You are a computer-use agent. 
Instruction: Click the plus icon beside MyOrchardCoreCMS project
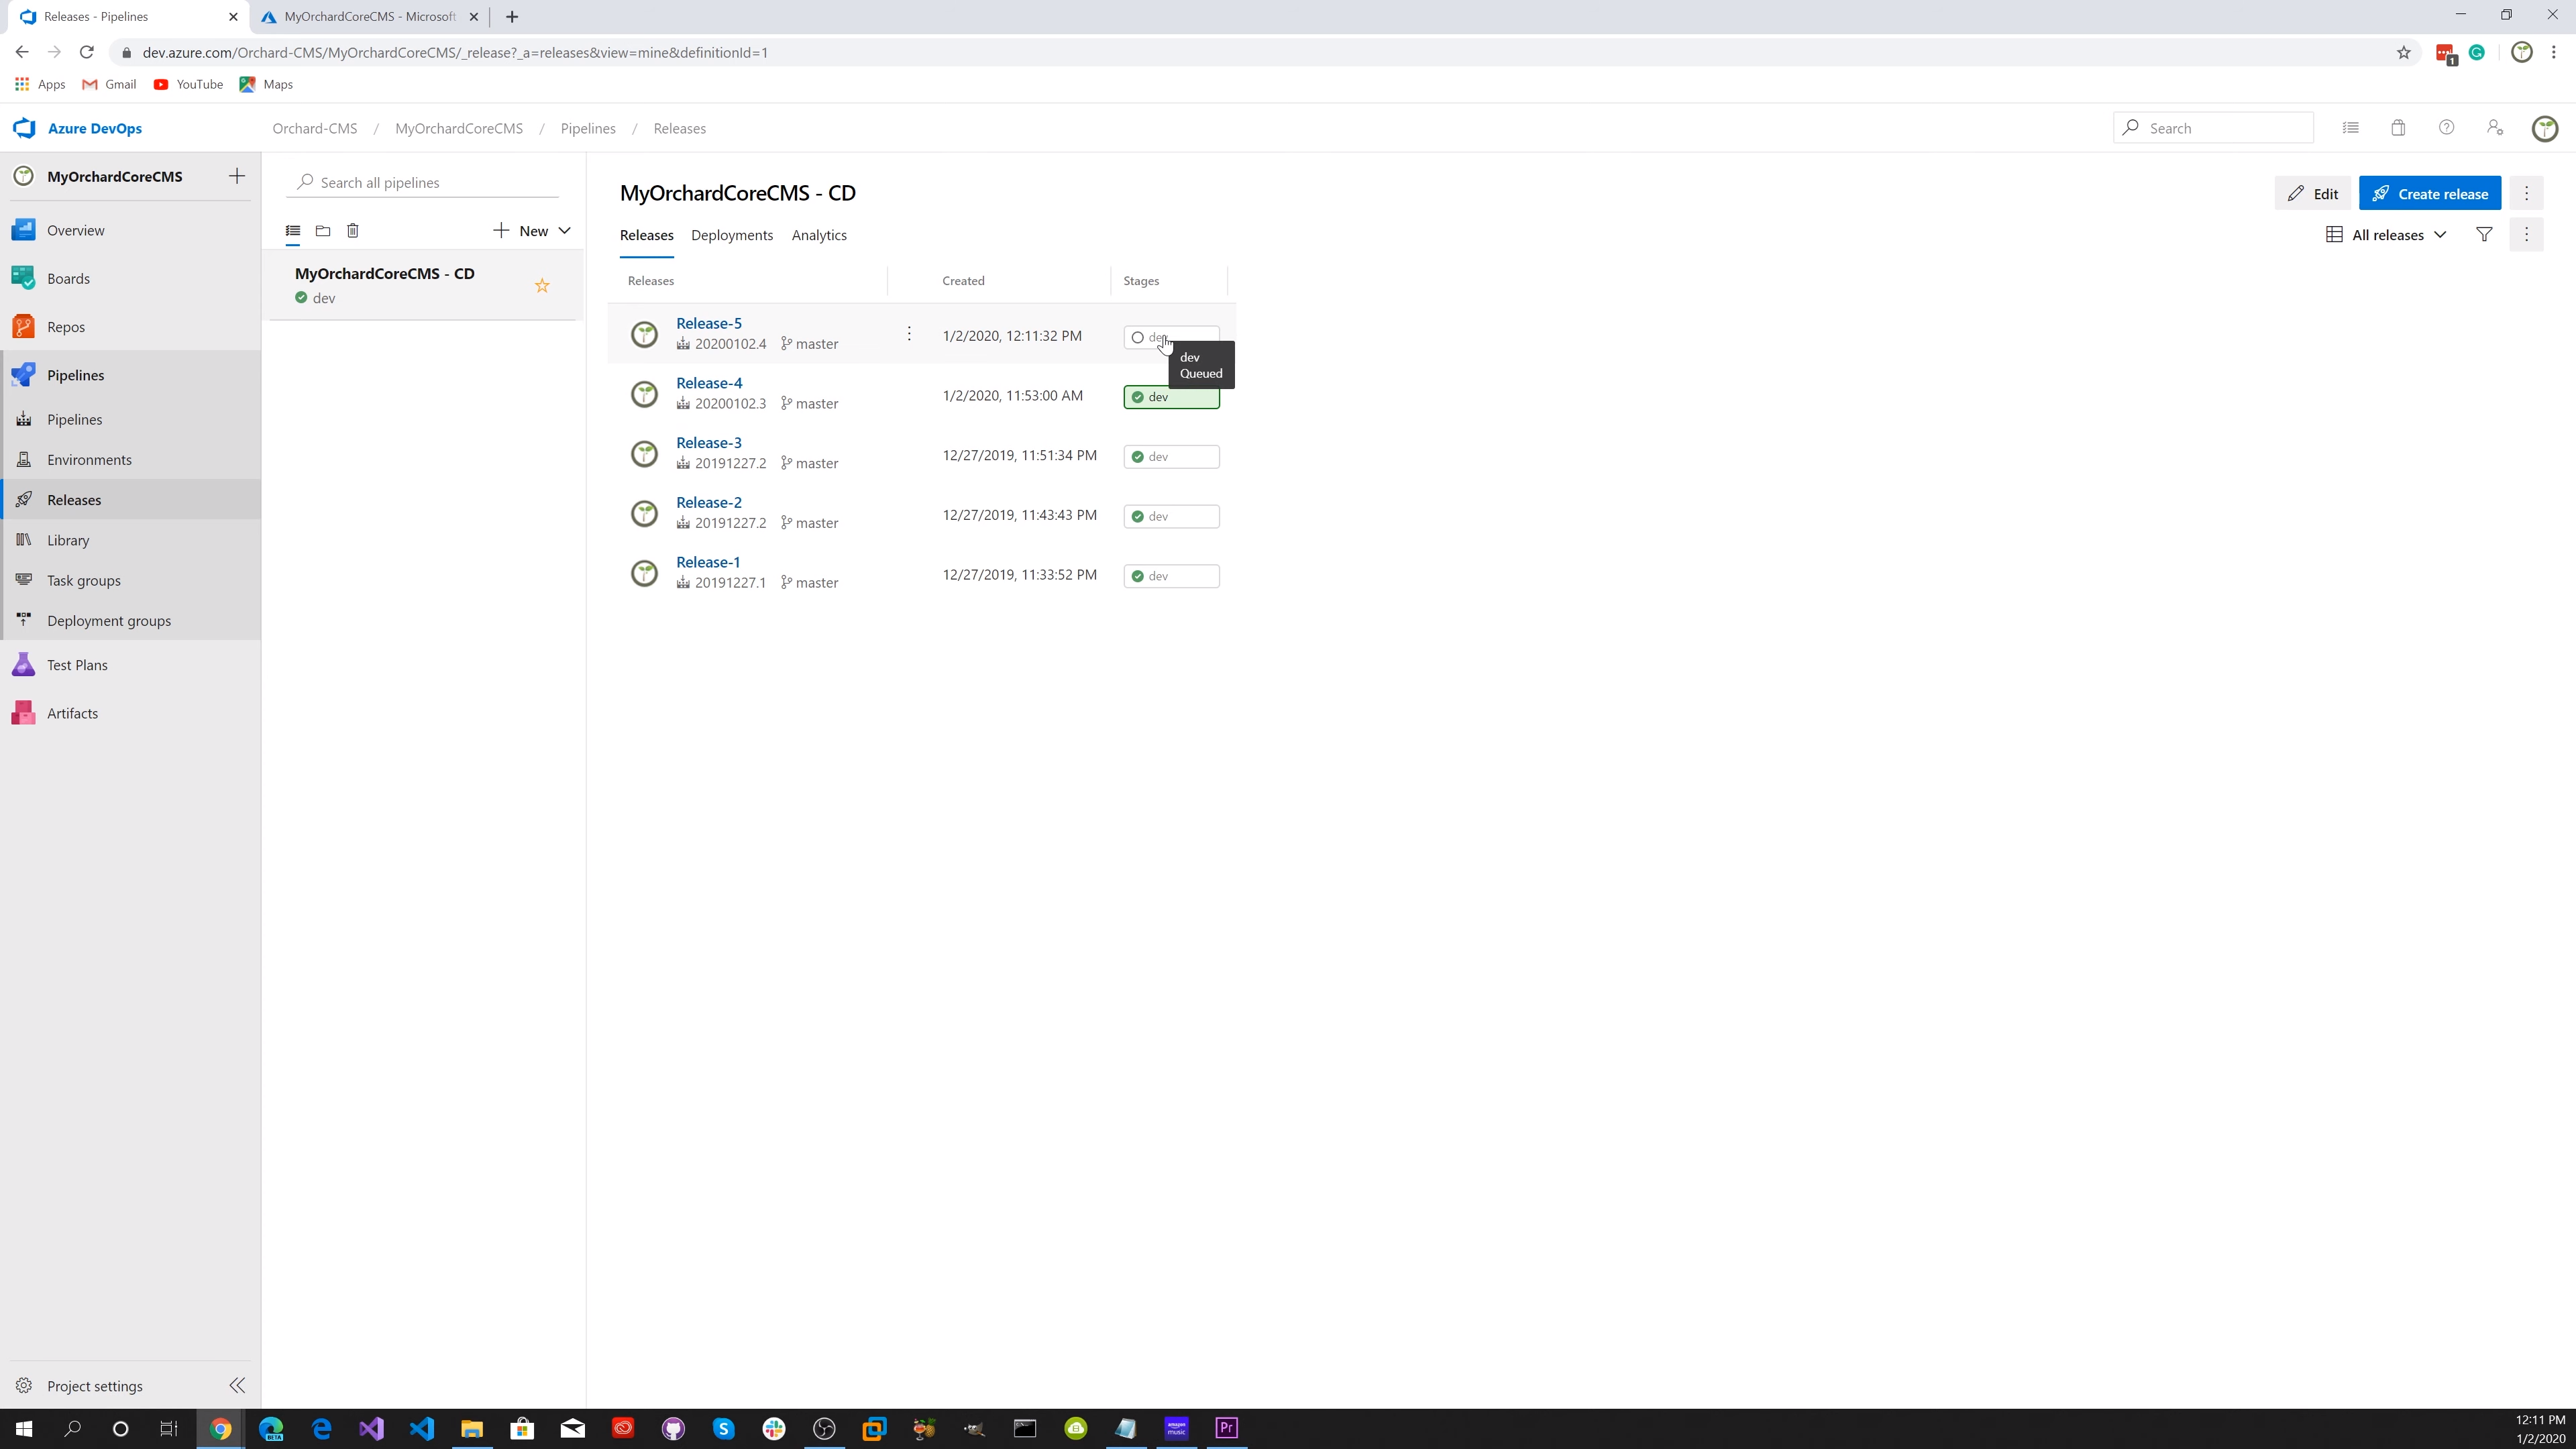click(237, 176)
